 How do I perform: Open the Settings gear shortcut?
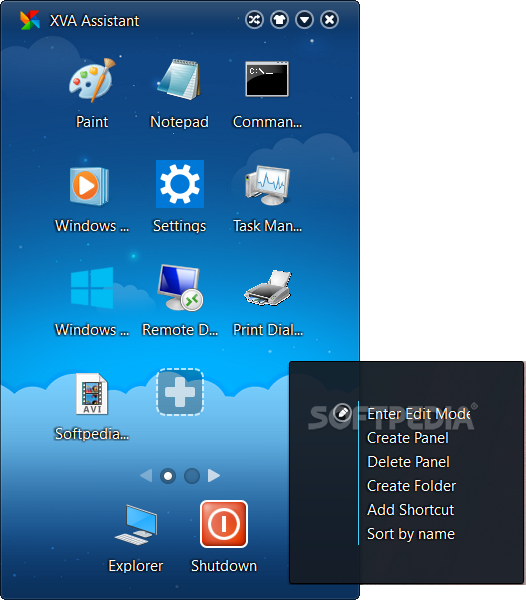coord(180,184)
